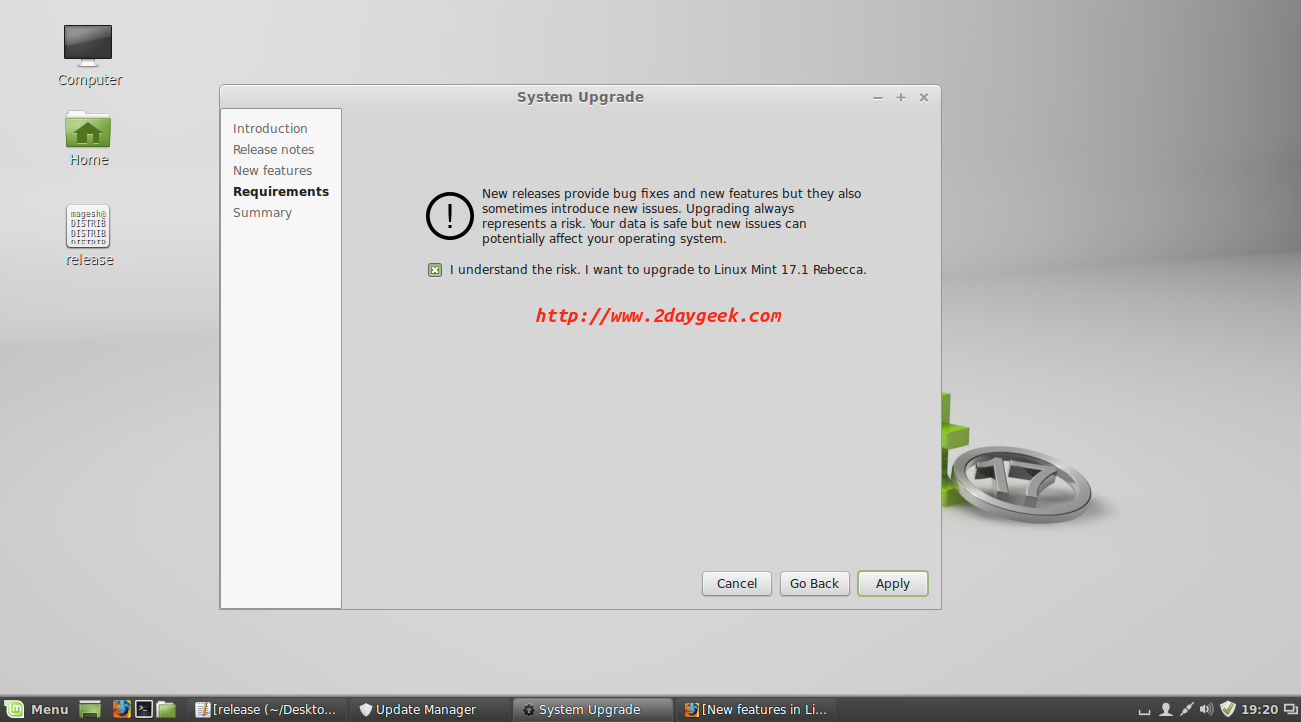The width and height of the screenshot is (1301, 722).
Task: Click the Go Back button
Action: click(815, 583)
